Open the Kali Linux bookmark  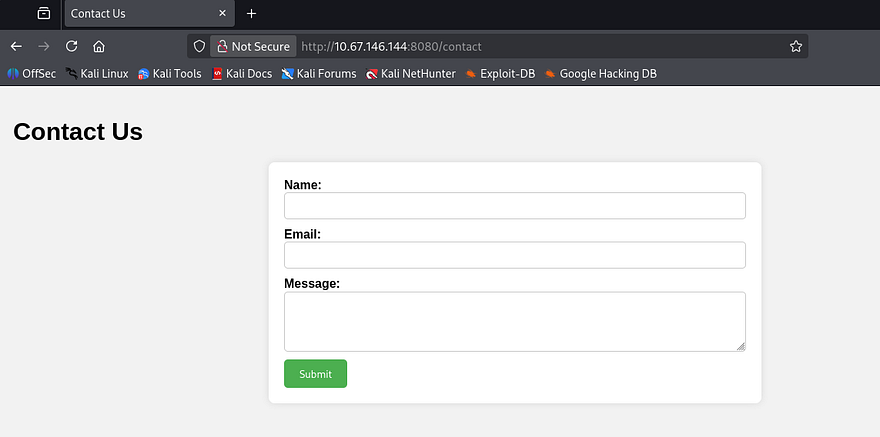tap(97, 73)
